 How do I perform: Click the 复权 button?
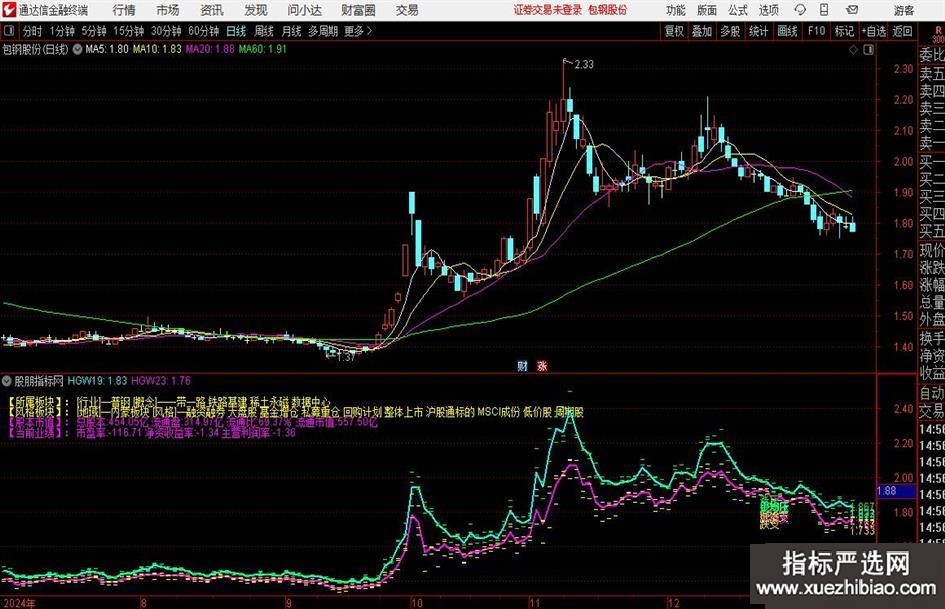674,31
